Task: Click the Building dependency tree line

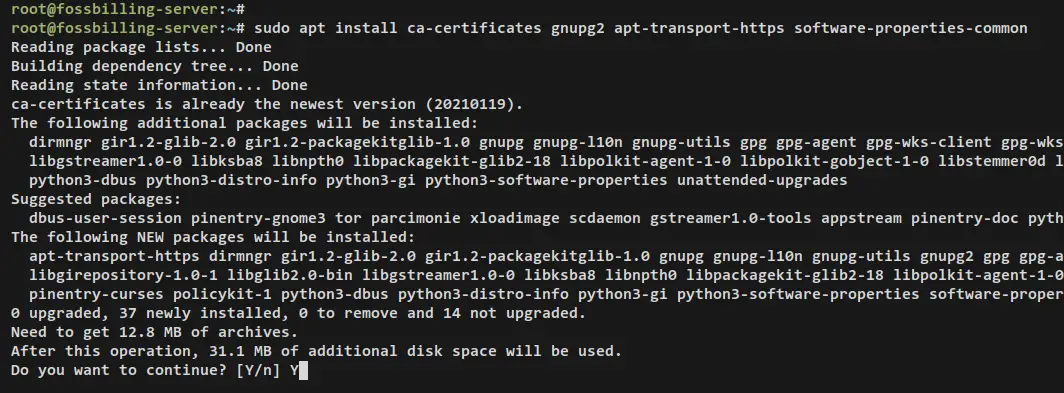Action: [155, 67]
